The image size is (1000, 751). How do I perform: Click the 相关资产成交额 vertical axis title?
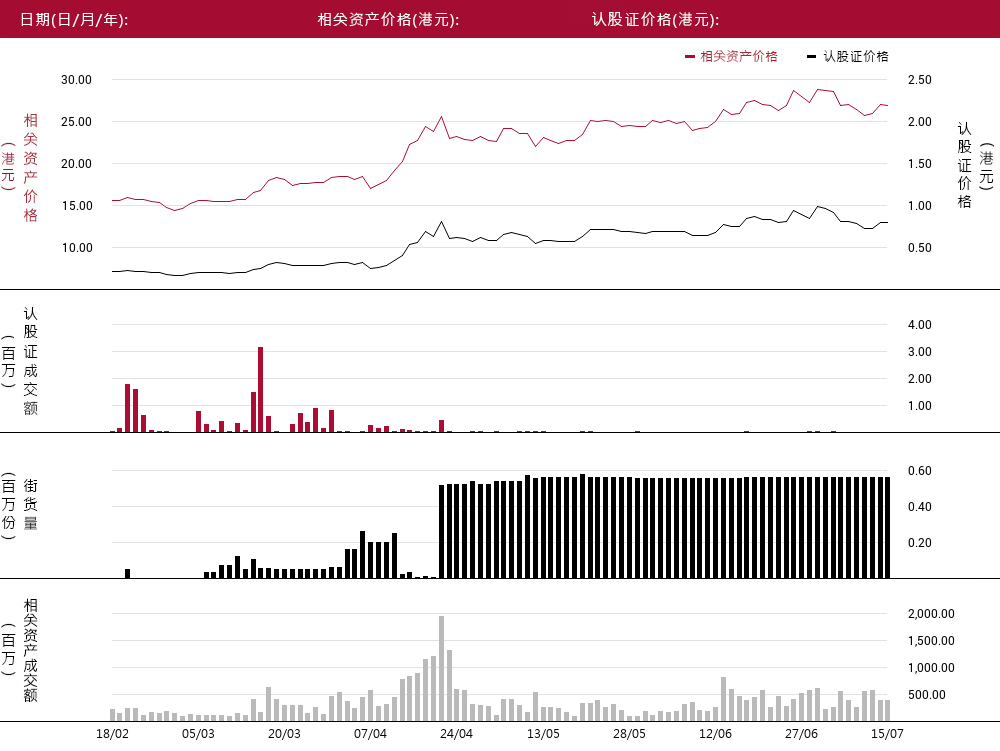(30, 650)
